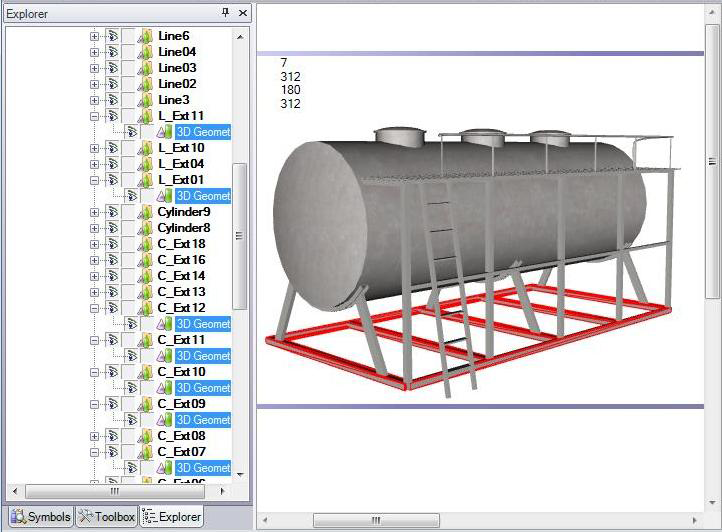
Task: Click the 3D Geometry icon under C_Ext12
Action: (165, 324)
